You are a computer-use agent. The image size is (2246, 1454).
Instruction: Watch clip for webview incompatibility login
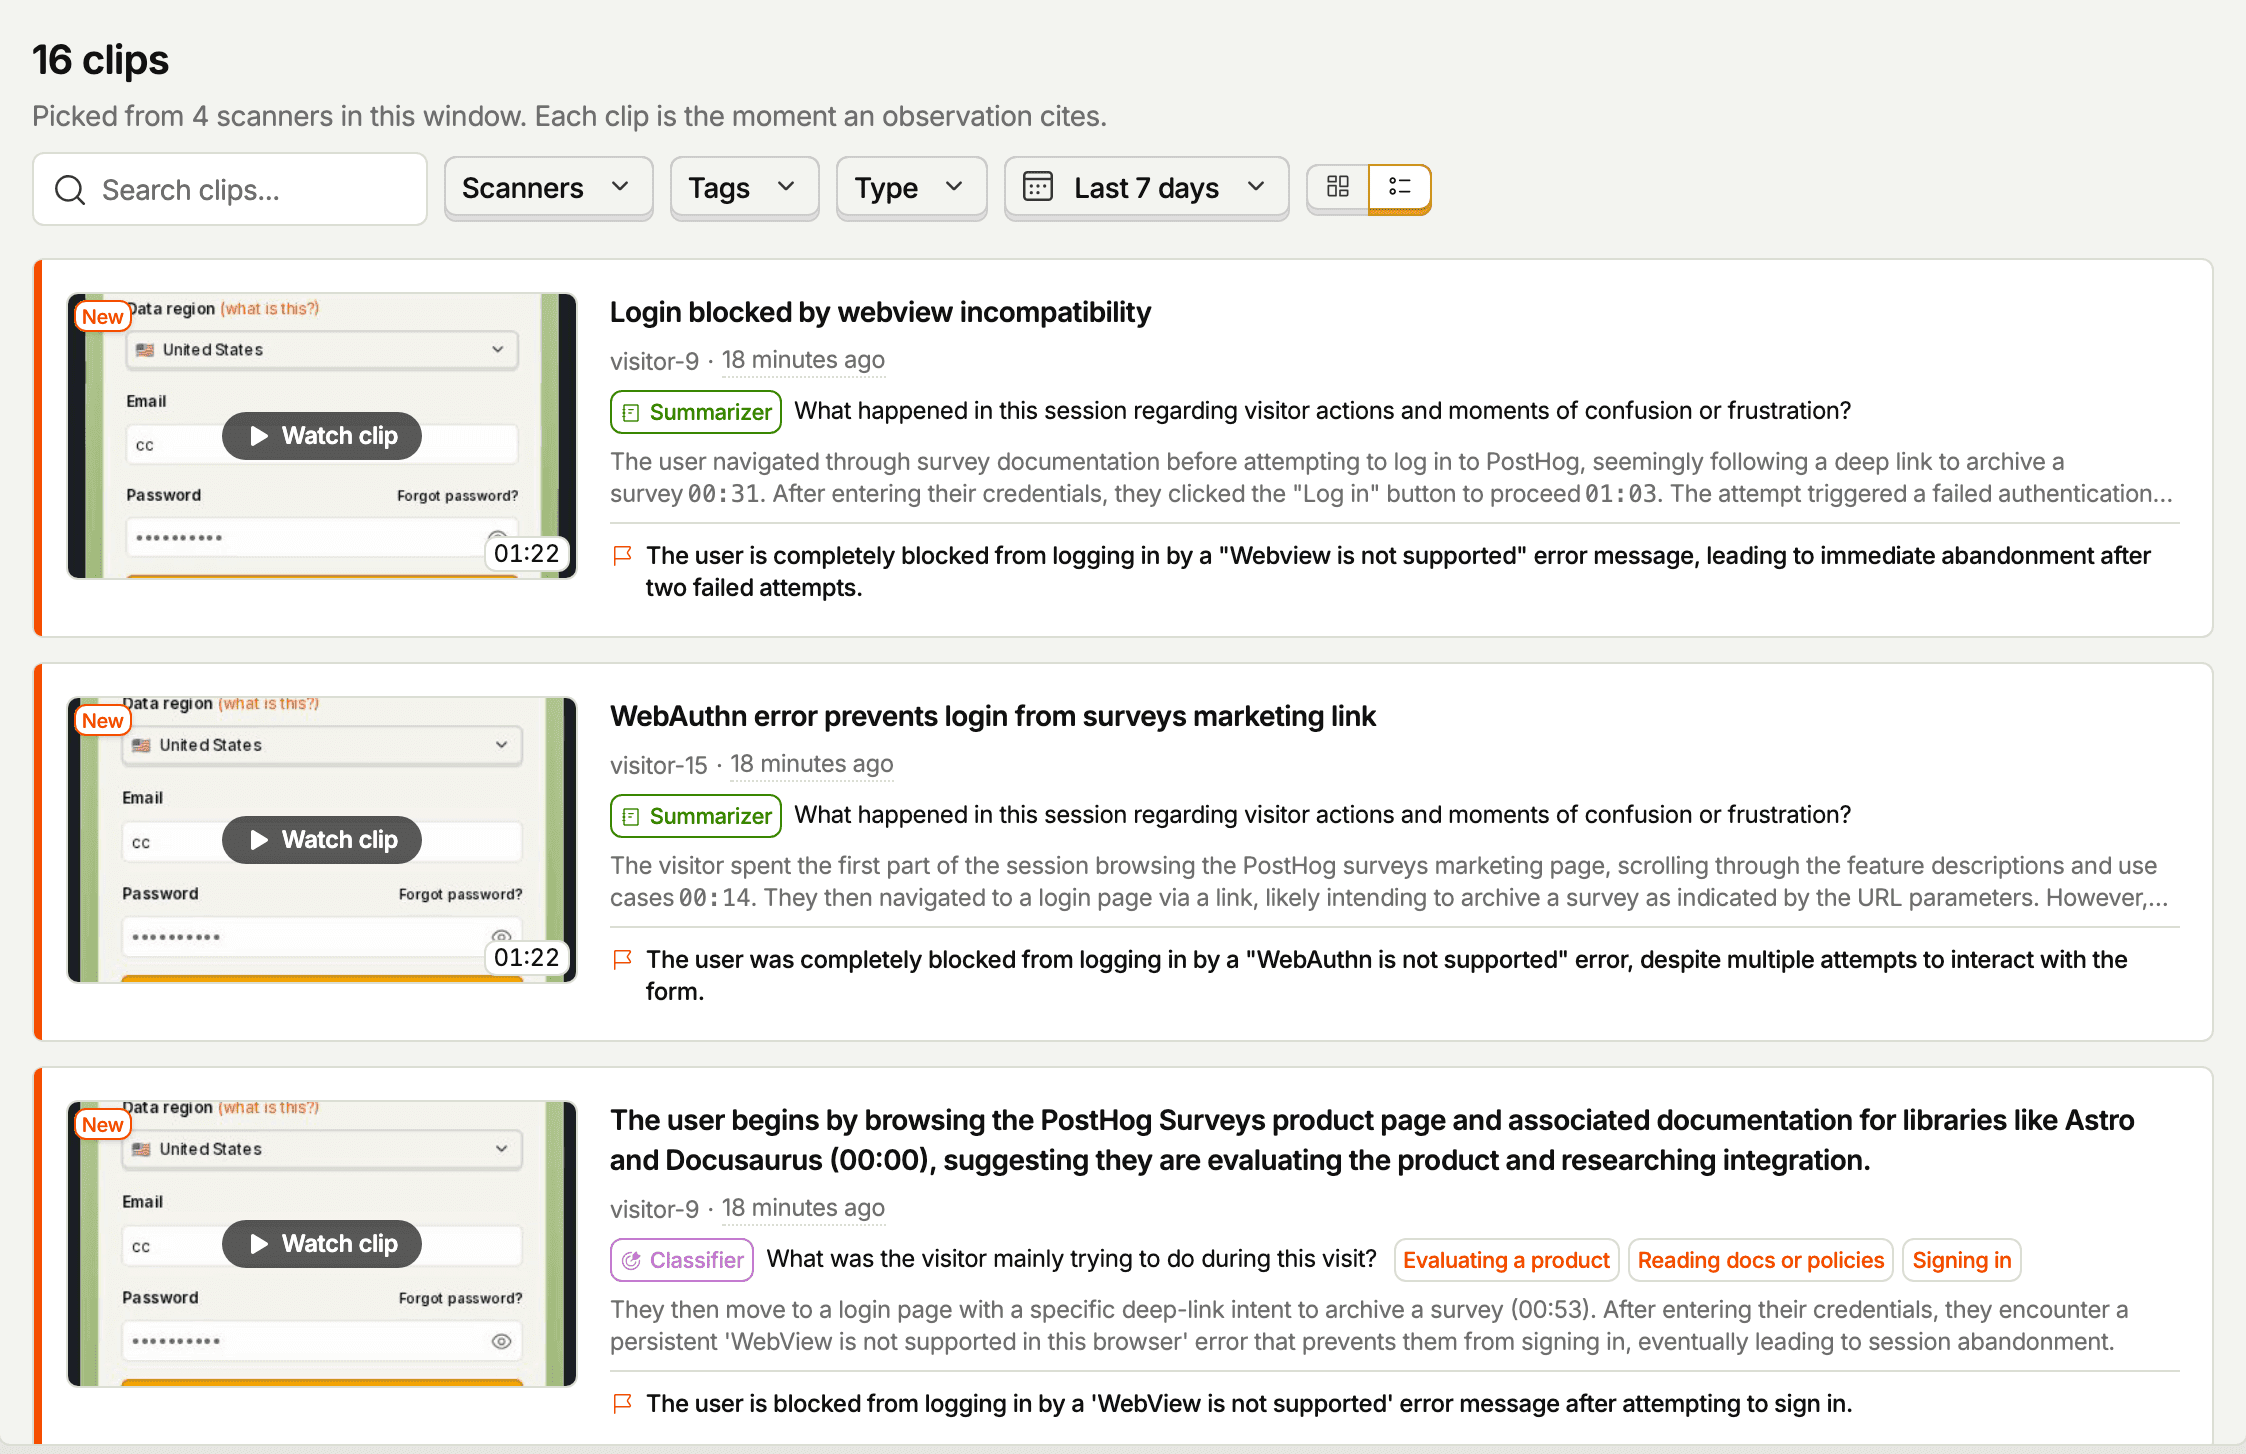pos(322,436)
